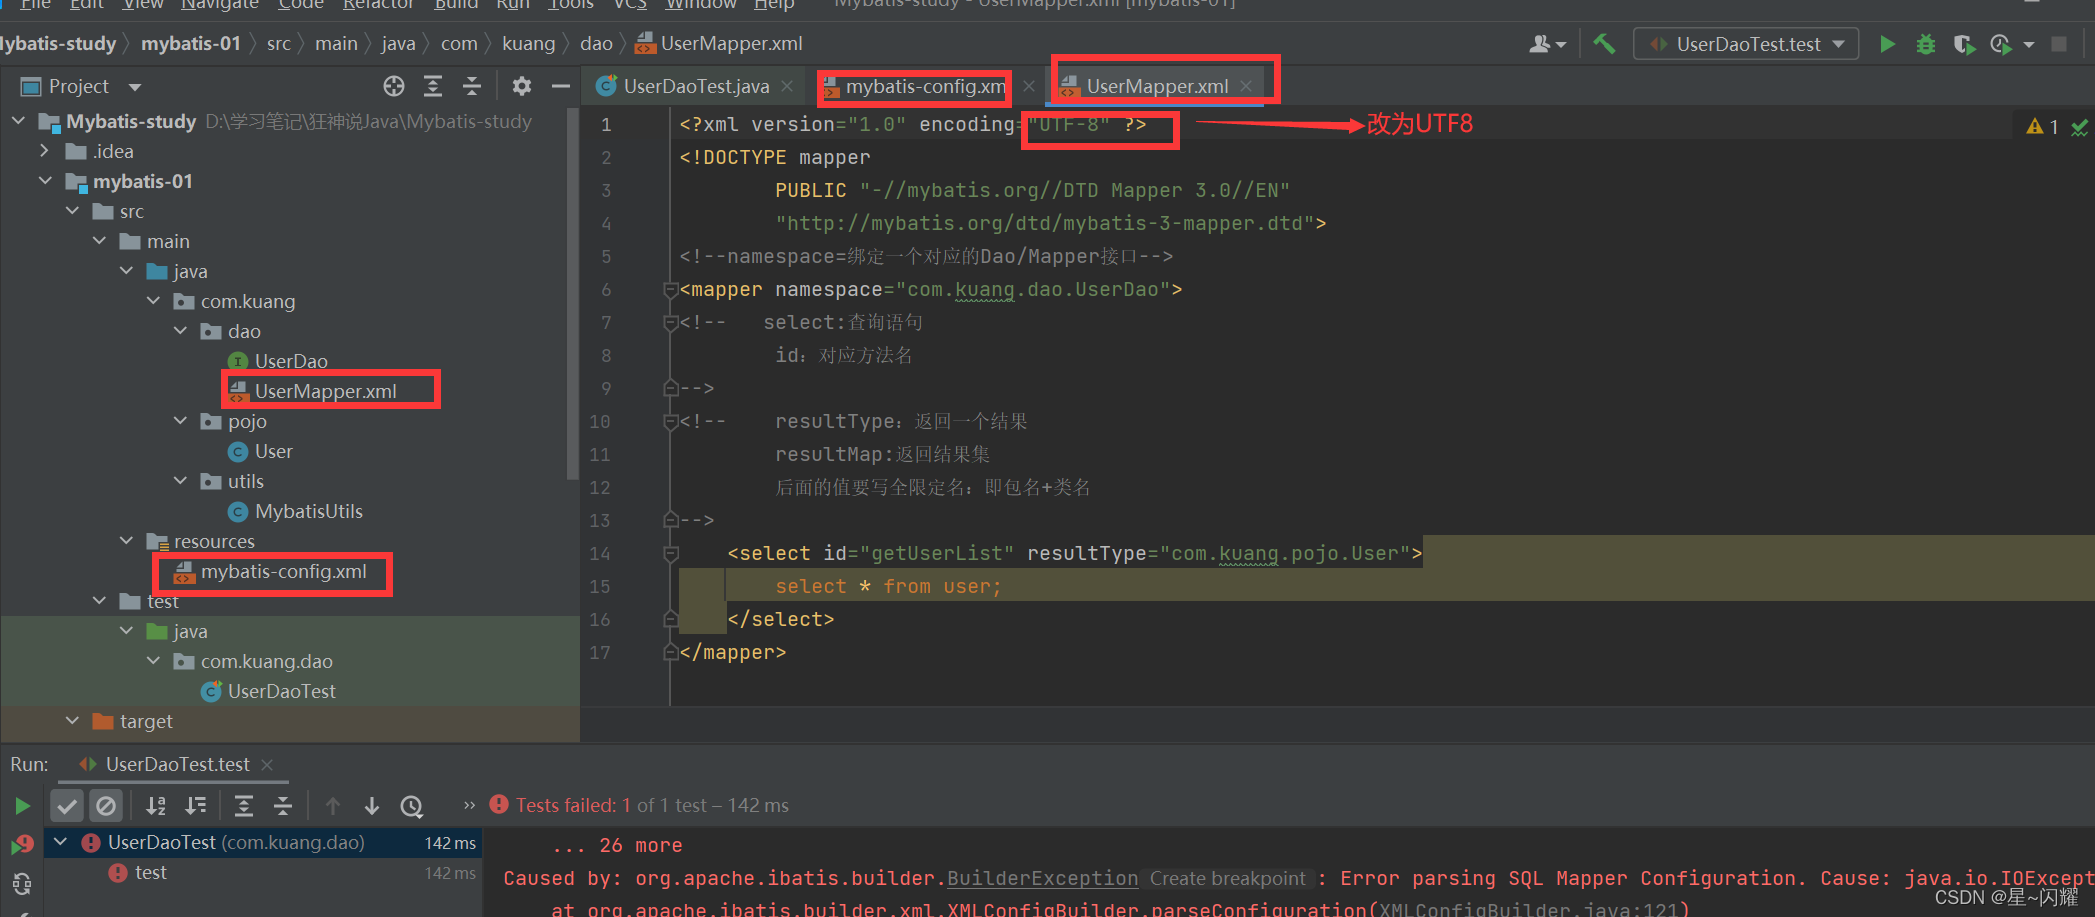Locate opened file with the target icon
The image size is (2095, 917).
point(394,86)
